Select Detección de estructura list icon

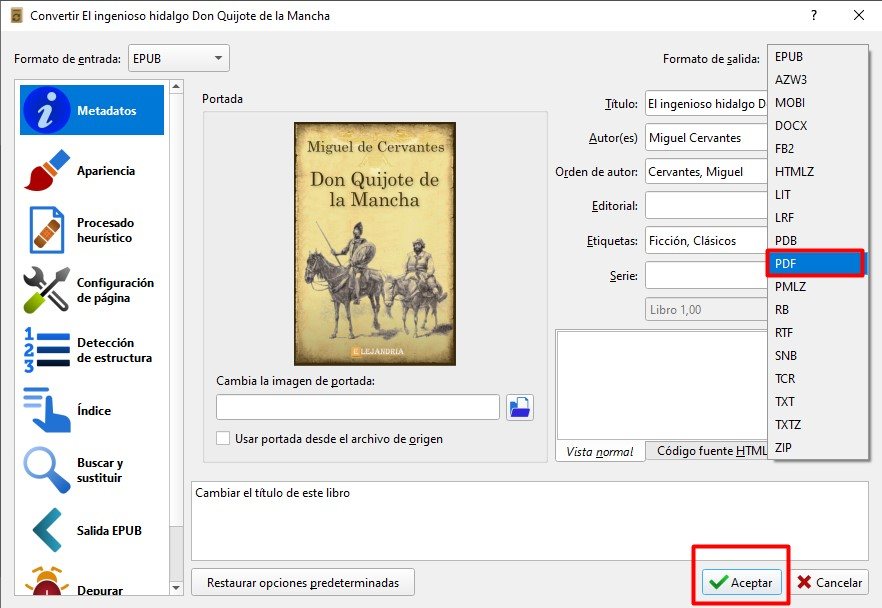[x=46, y=350]
